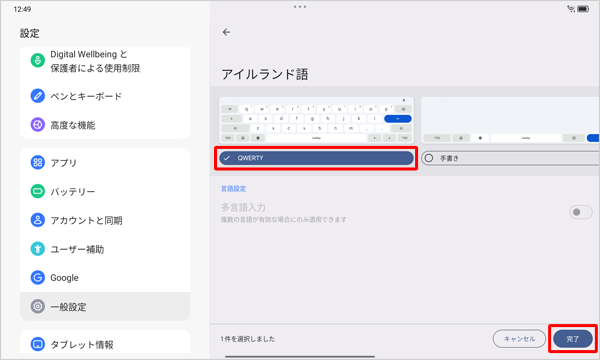Select the 手書き radio button
The image size is (600, 360).
pyautogui.click(x=429, y=158)
